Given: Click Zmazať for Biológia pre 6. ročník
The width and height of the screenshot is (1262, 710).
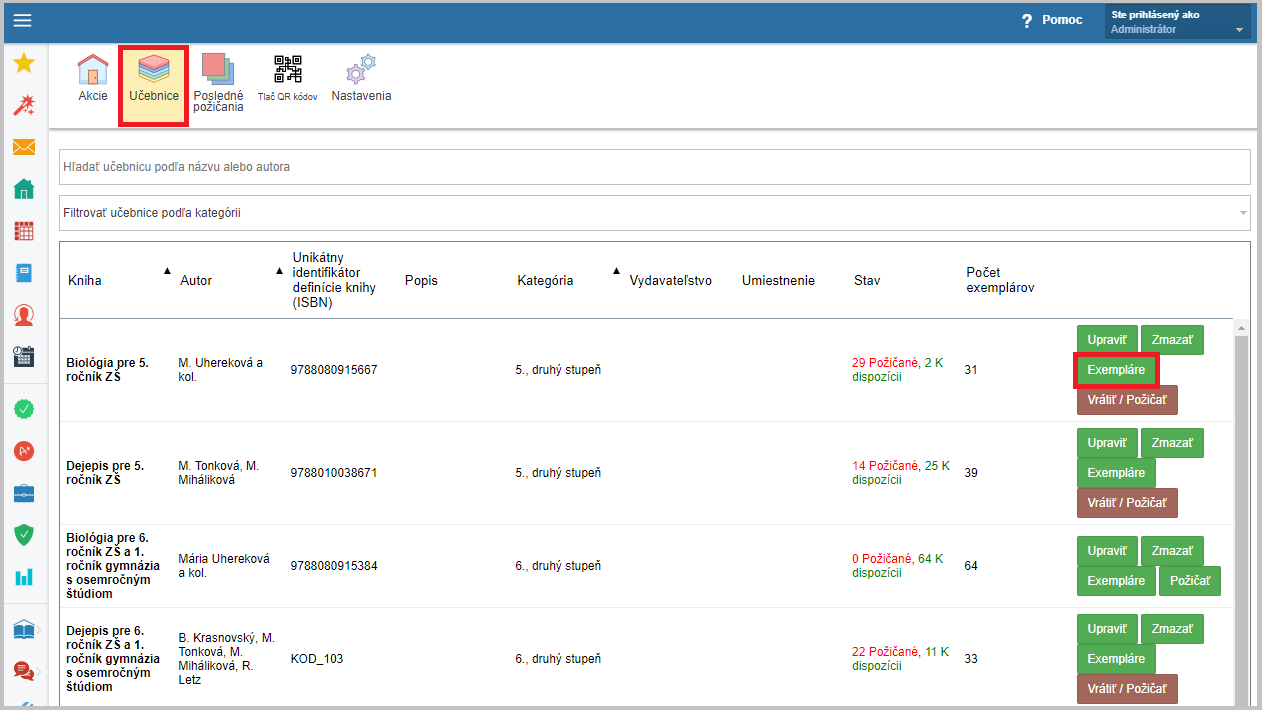Looking at the screenshot, I should pyautogui.click(x=1172, y=551).
